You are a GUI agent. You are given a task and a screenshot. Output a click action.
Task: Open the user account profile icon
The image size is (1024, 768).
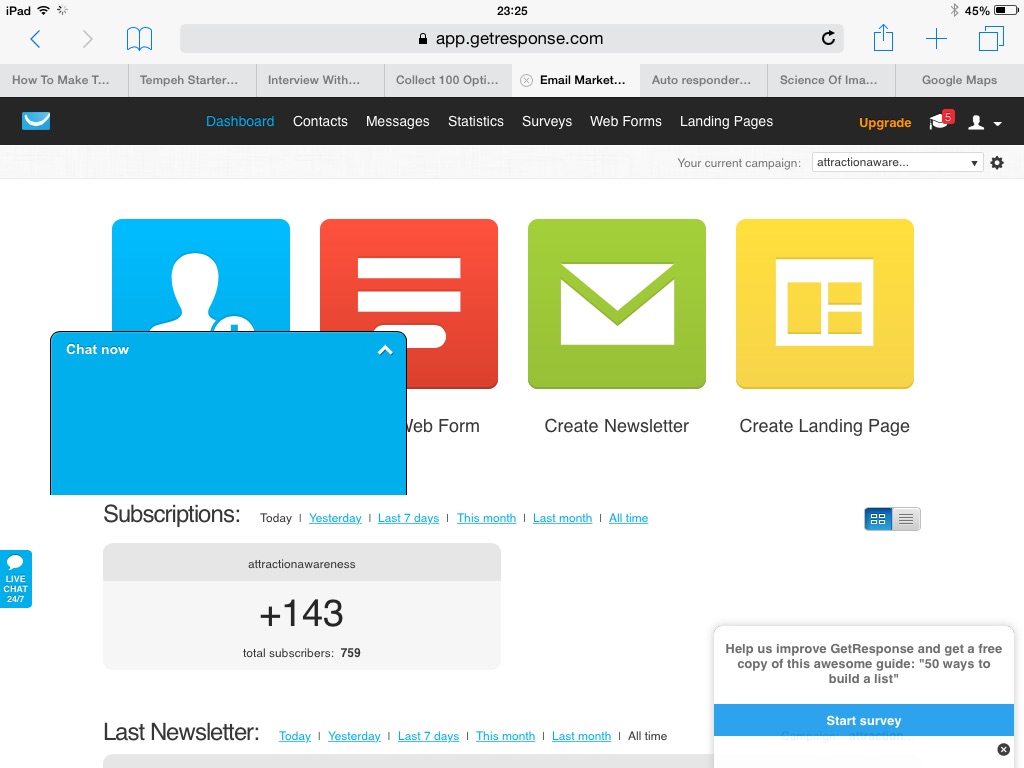pos(976,122)
